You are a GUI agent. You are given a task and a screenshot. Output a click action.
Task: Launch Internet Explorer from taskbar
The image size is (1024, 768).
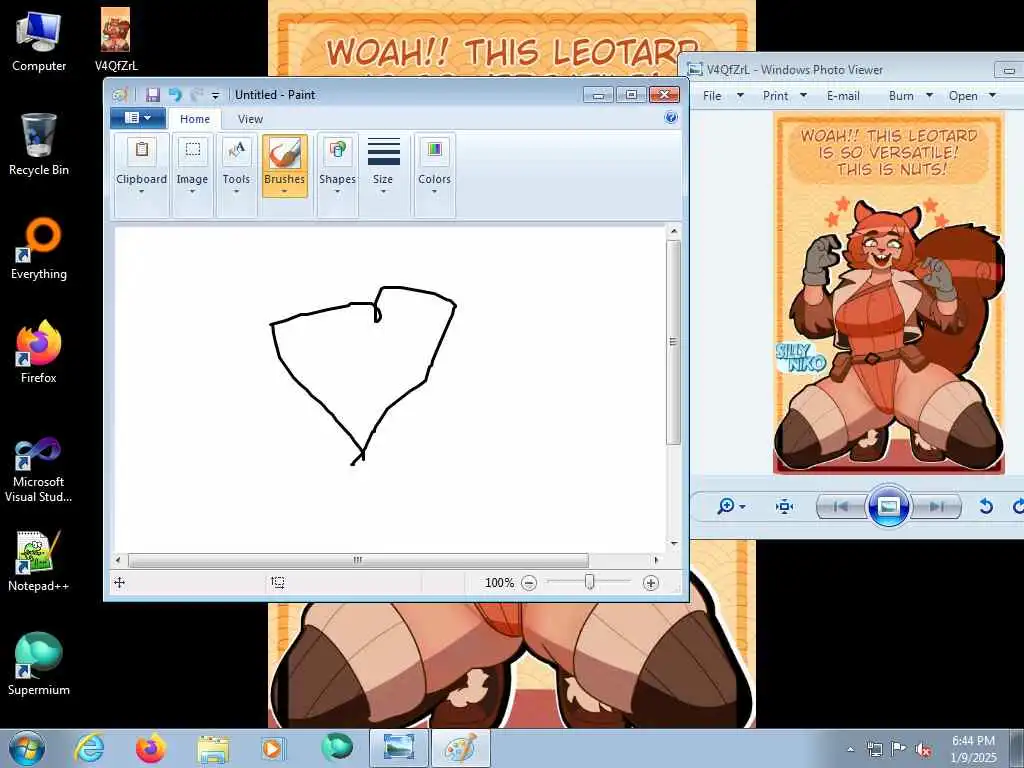point(89,748)
